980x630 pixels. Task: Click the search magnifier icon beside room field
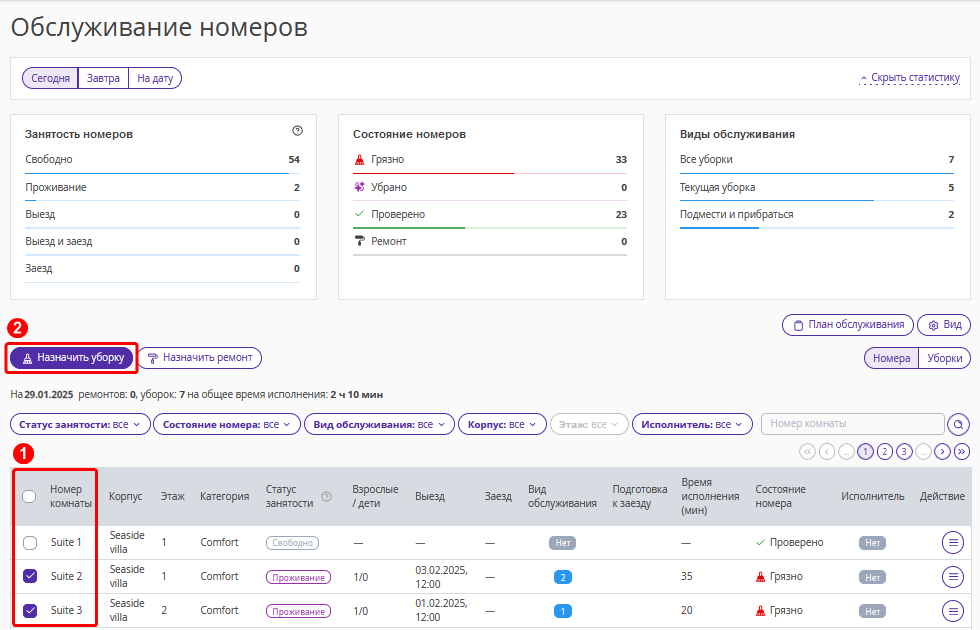[x=958, y=424]
